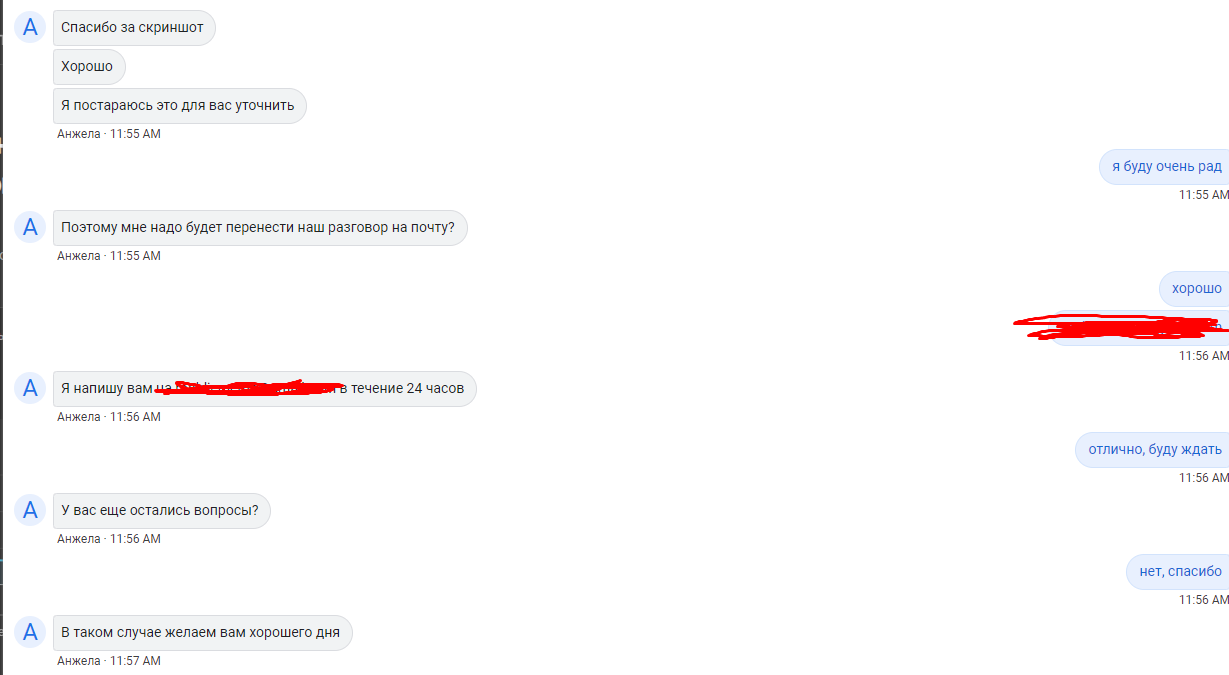Click avatar beside 'Я напишу вам' message
1229x675 pixels.
30,388
